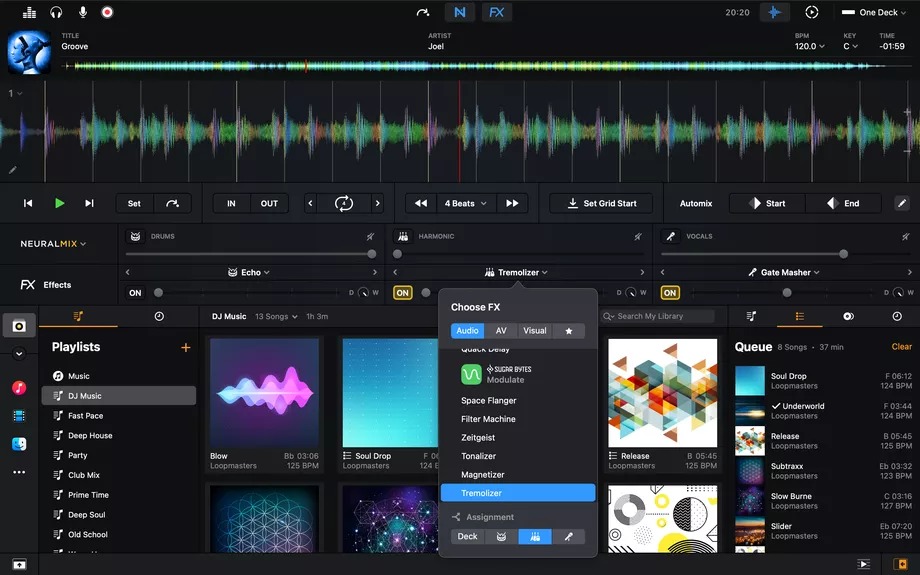Image resolution: width=920 pixels, height=575 pixels.
Task: Expand the NEURALMIX dropdown
Action: (53, 243)
